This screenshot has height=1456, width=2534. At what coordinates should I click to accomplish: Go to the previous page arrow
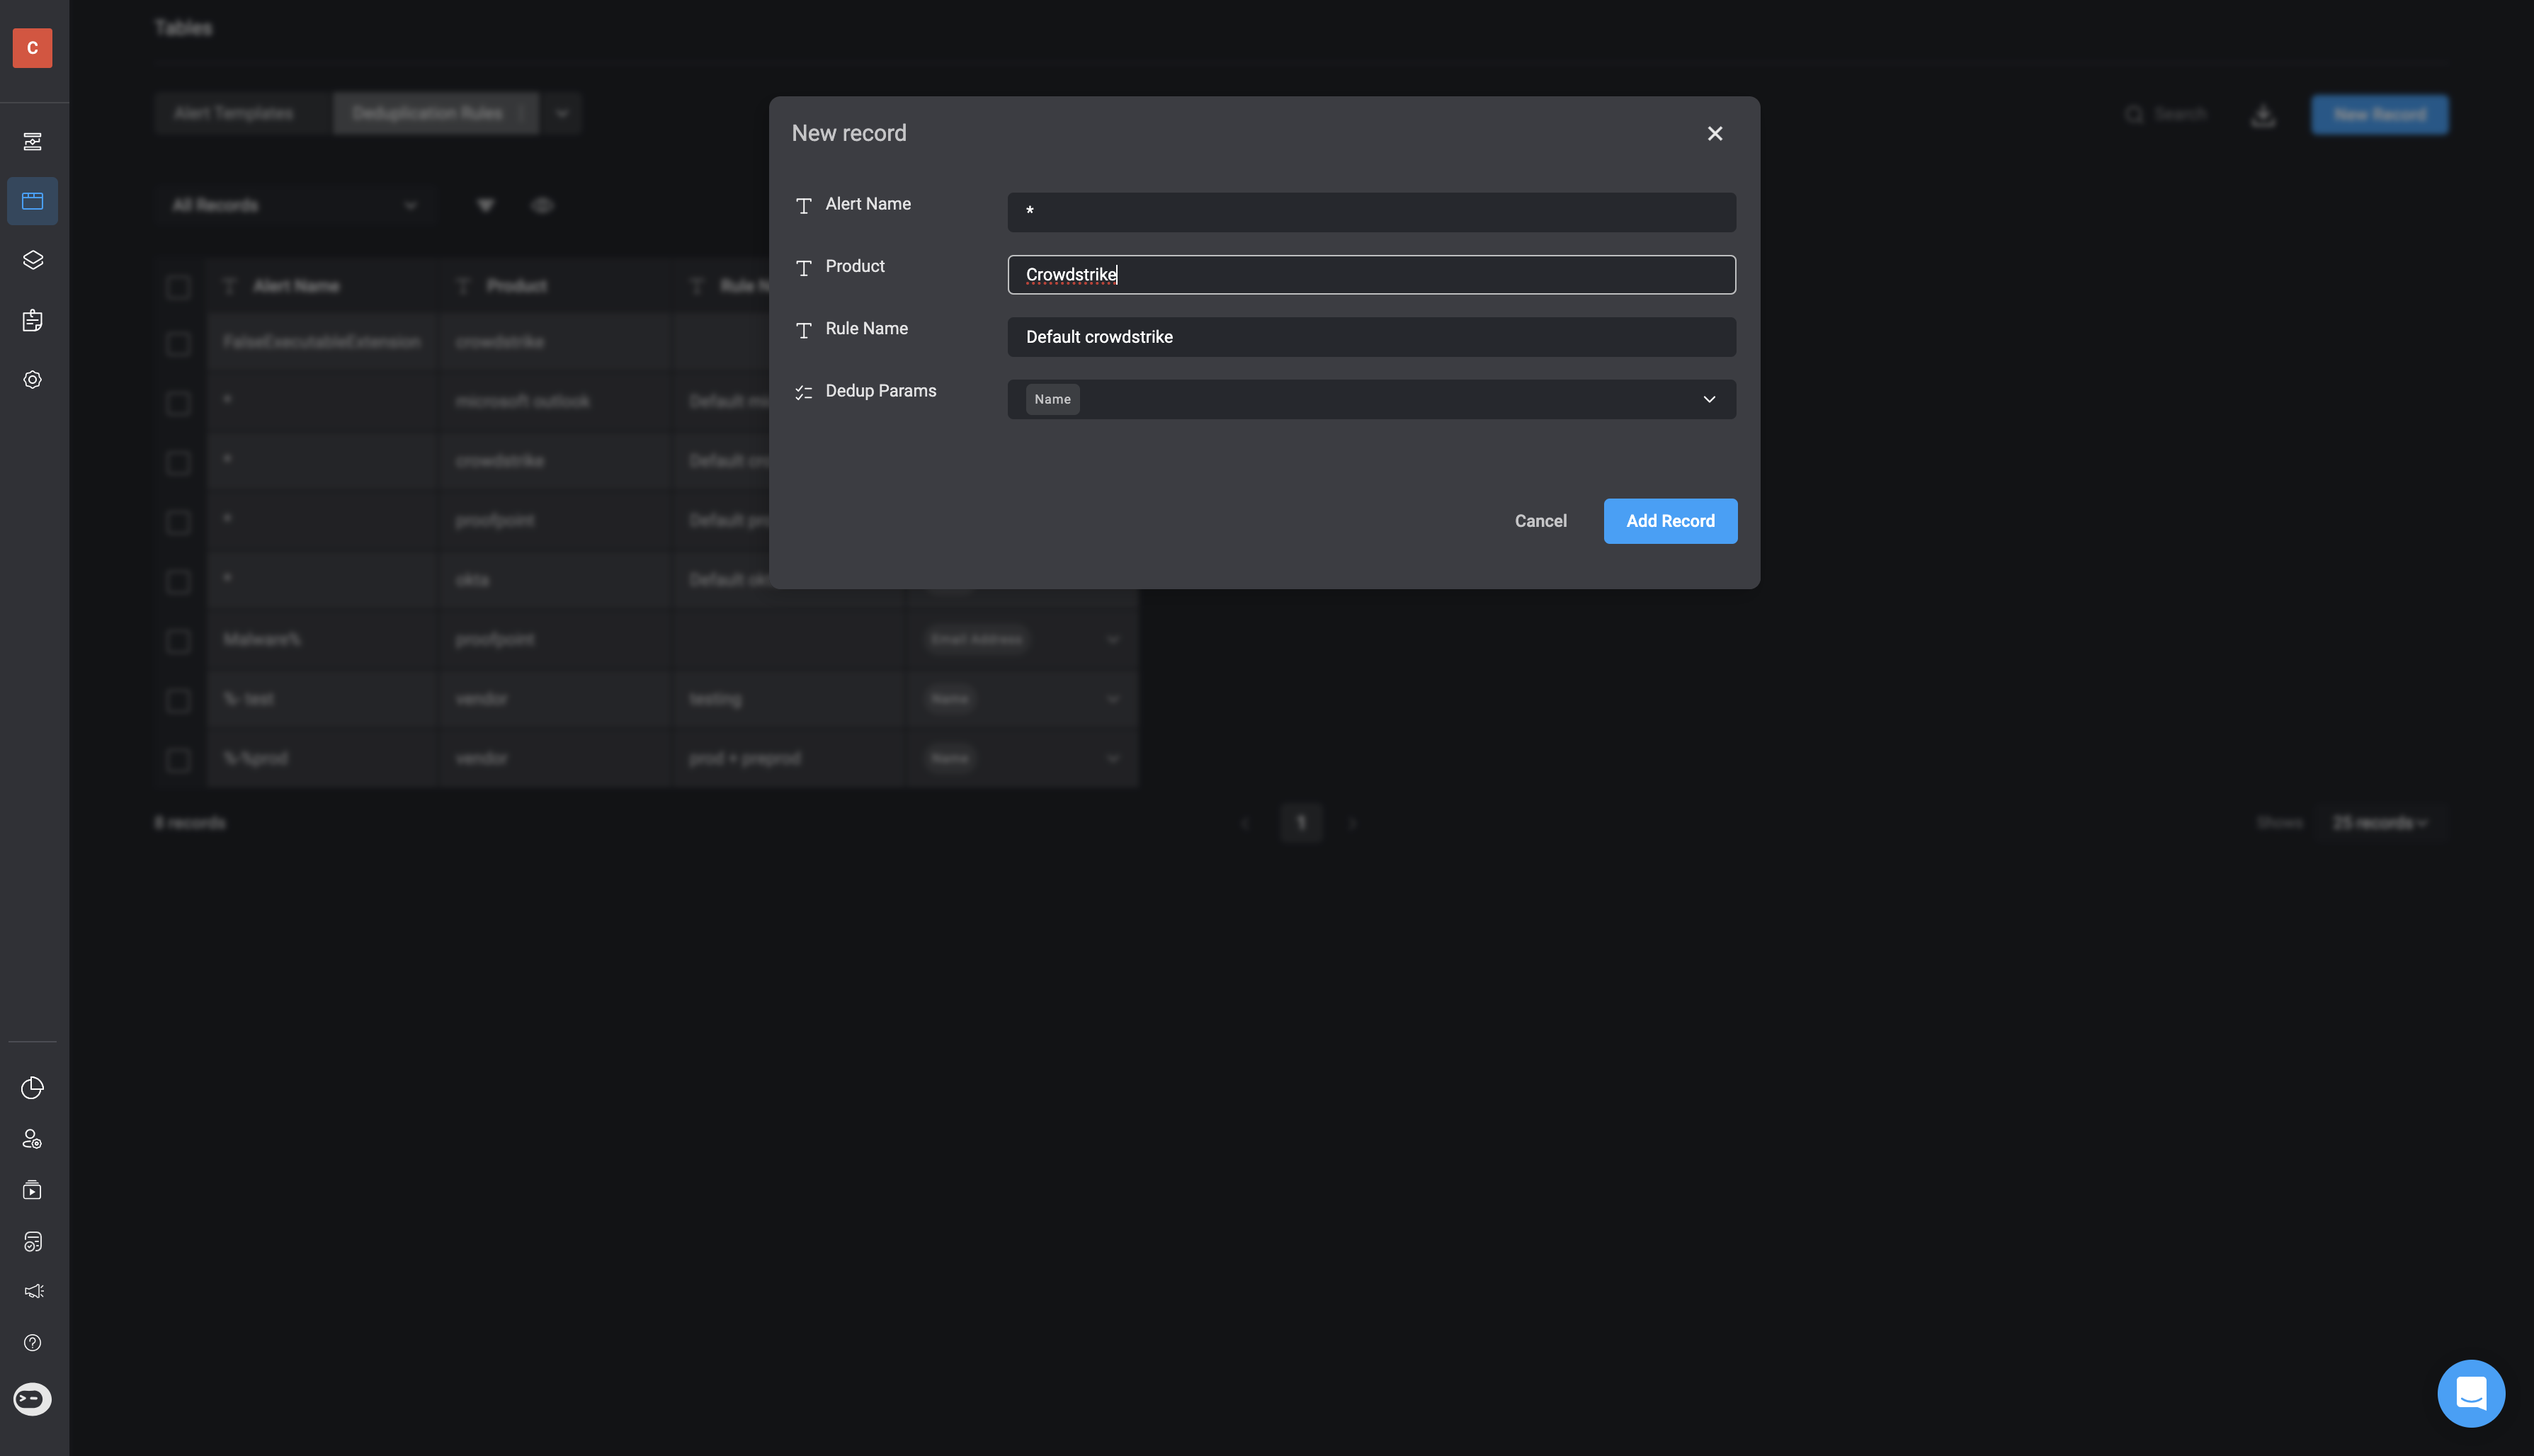click(x=1246, y=823)
